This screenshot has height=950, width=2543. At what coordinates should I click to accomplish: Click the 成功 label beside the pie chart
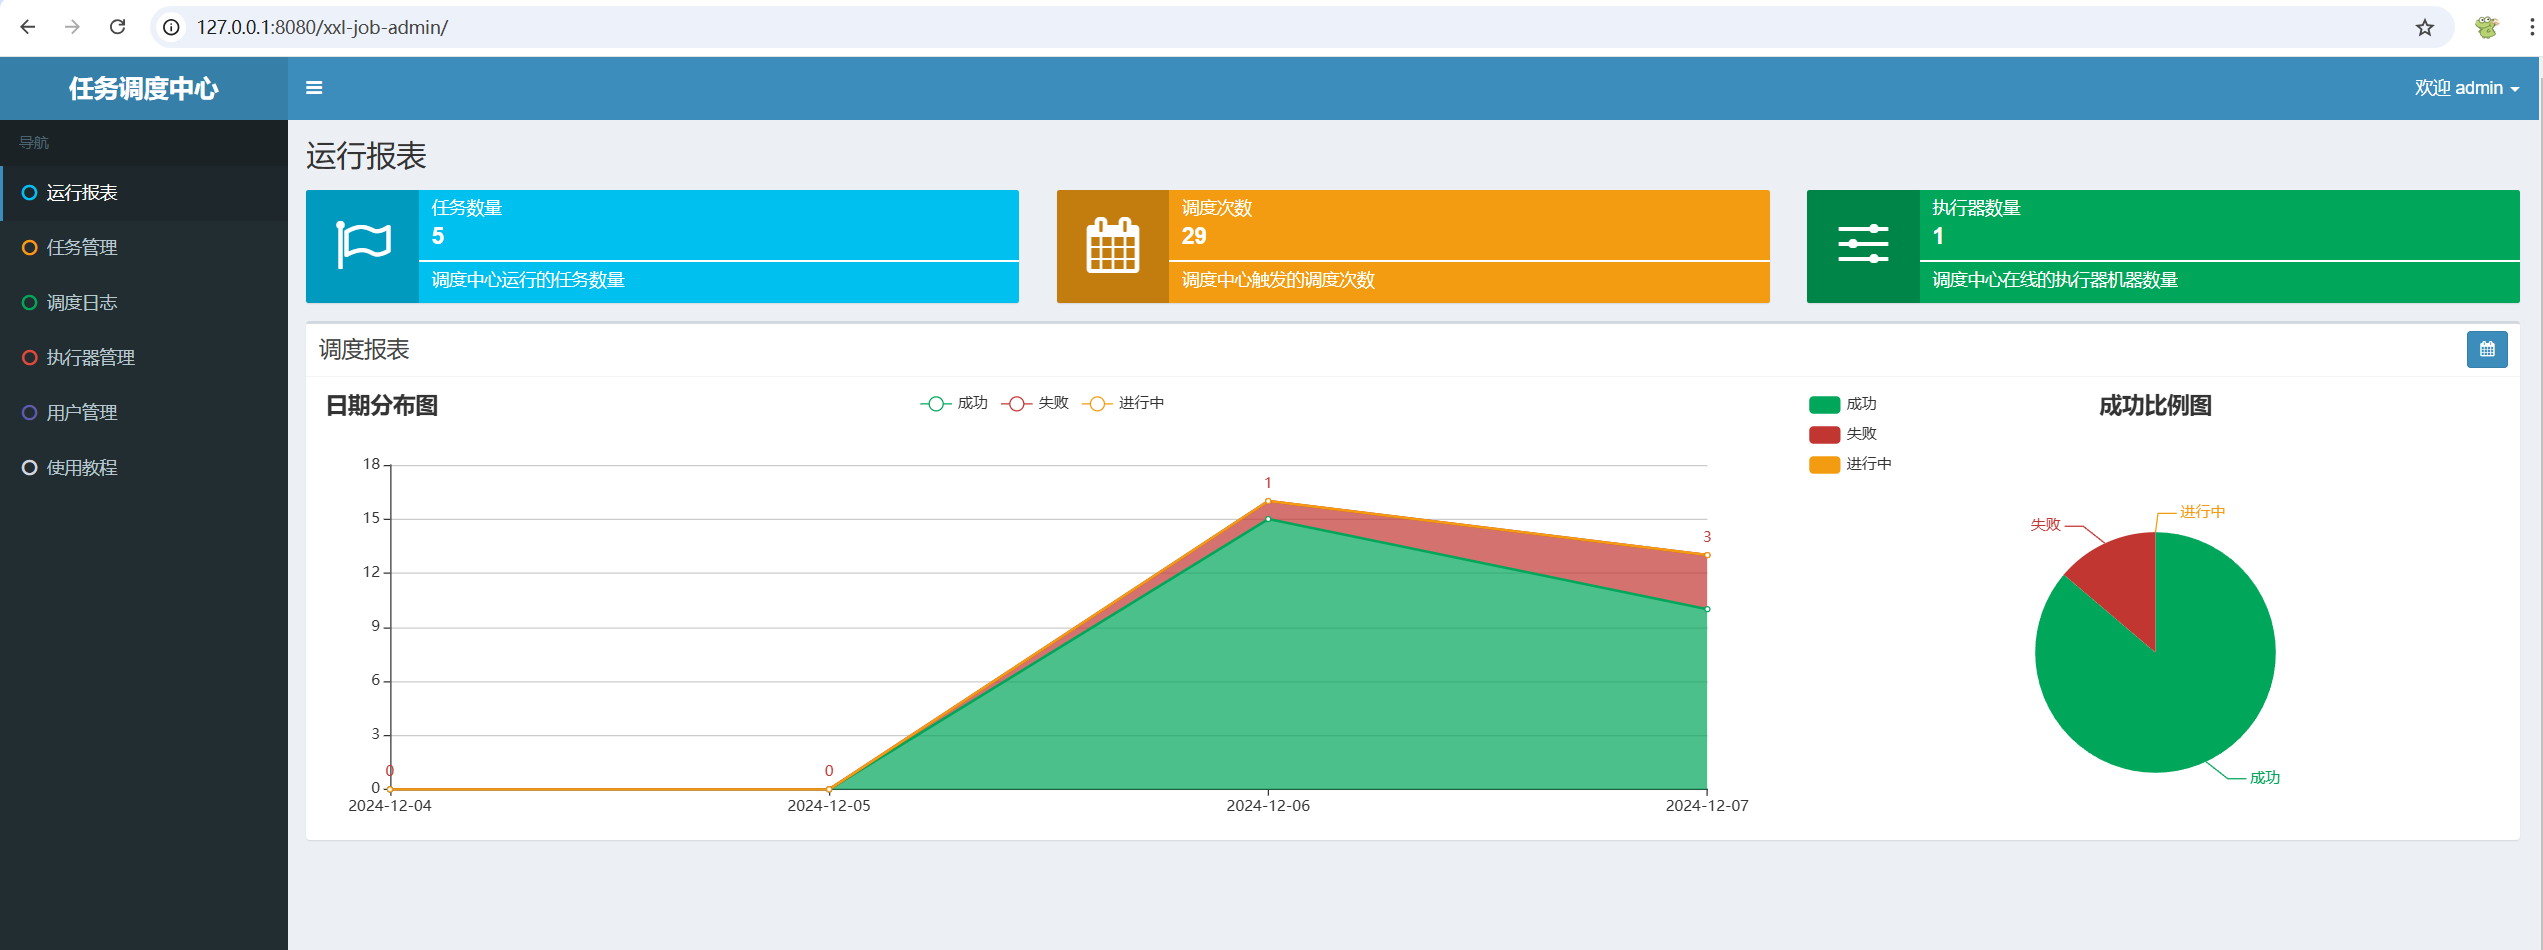tap(2265, 778)
